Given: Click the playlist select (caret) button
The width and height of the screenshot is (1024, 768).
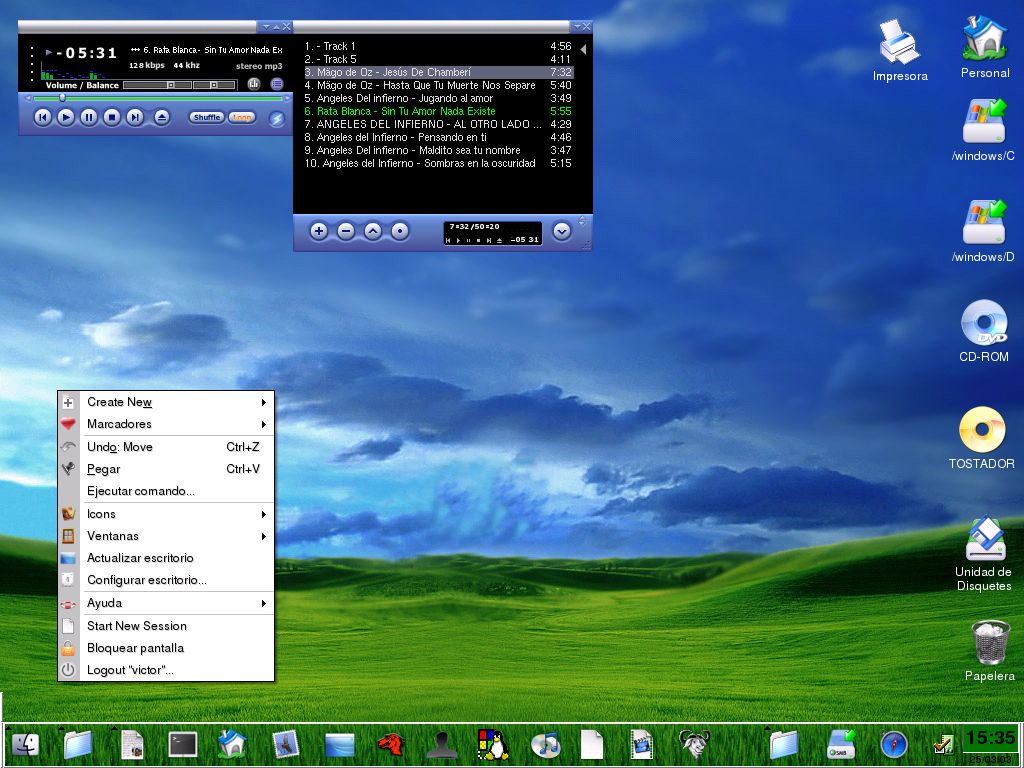Looking at the screenshot, I should [x=373, y=231].
